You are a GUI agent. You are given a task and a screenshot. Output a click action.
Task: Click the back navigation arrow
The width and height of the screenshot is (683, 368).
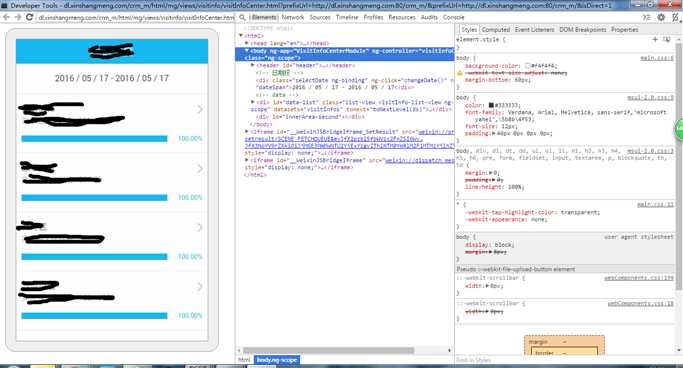pyautogui.click(x=7, y=17)
